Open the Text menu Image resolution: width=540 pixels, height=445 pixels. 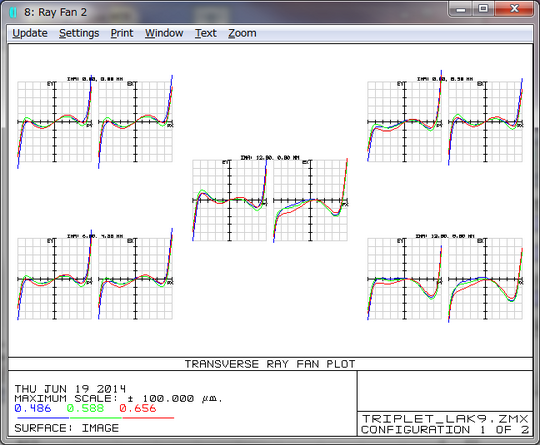[206, 33]
